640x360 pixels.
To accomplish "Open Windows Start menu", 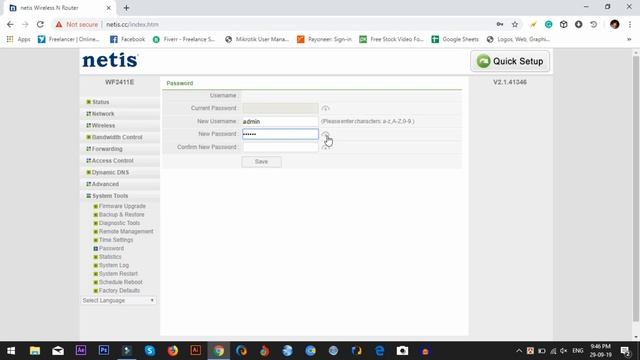I will [x=11, y=351].
